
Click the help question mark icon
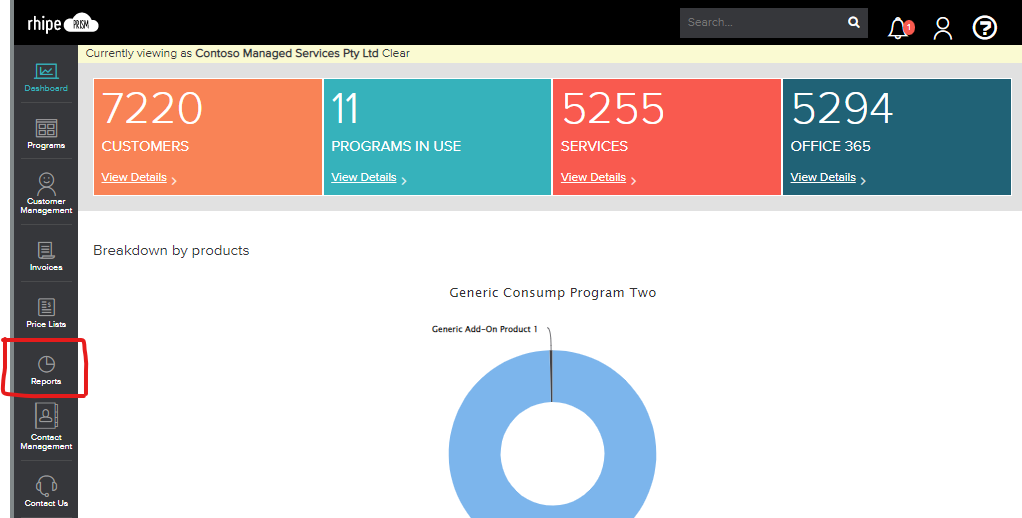tap(985, 28)
